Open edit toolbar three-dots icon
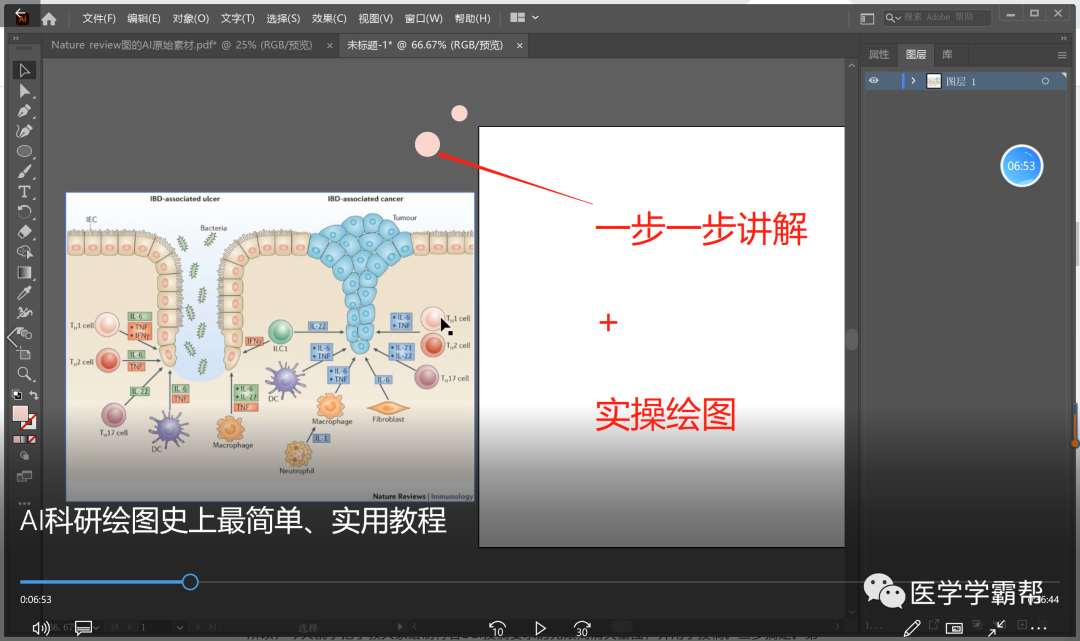The height and width of the screenshot is (641, 1080). click(x=24, y=503)
